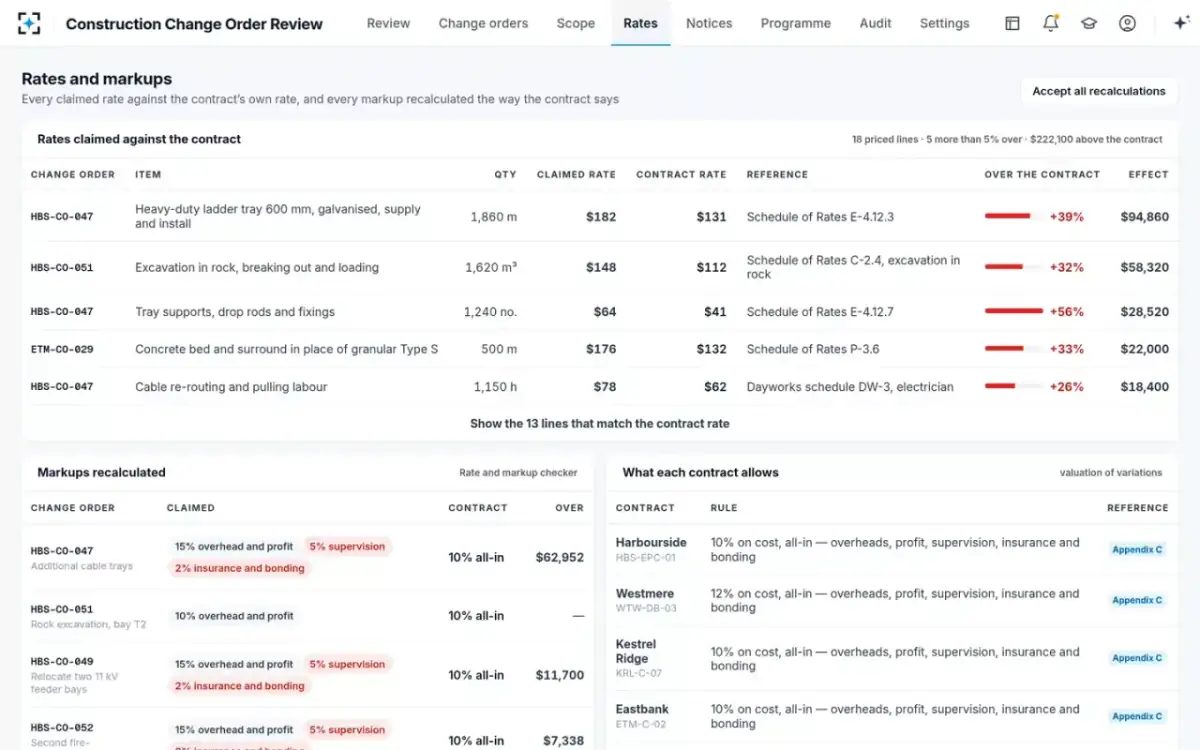Open the Notices tab

(709, 23)
